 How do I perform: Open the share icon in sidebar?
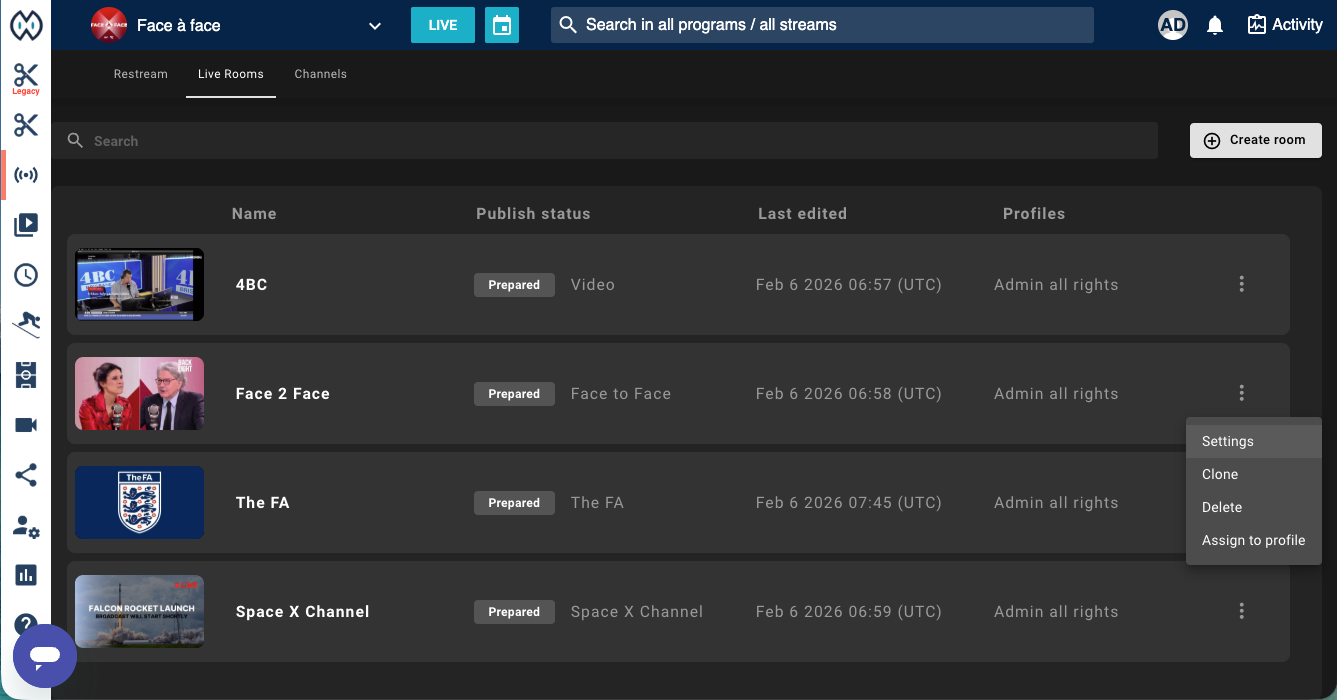coord(26,475)
